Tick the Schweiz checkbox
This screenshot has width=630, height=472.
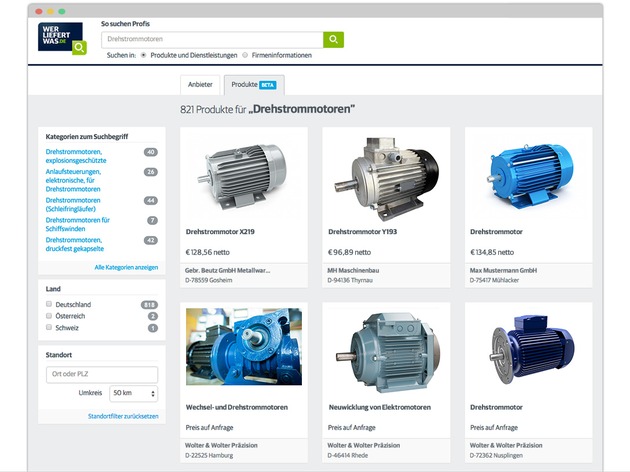pos(49,328)
